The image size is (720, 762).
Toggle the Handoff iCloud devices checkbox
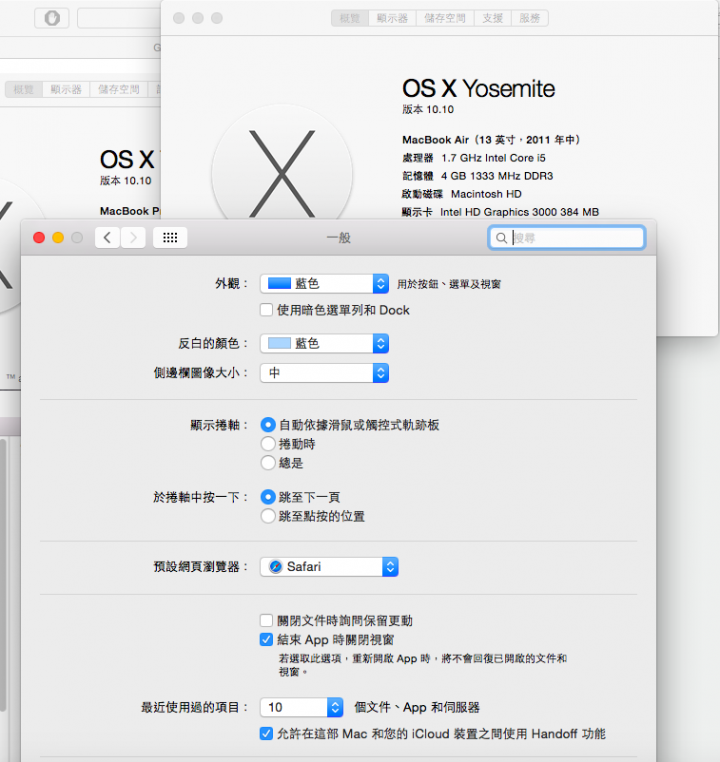click(x=266, y=733)
